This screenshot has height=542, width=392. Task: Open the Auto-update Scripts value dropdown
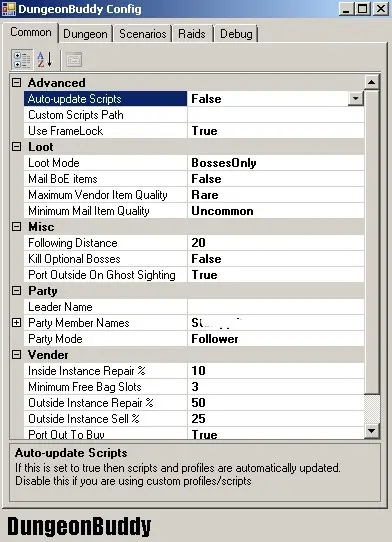355,99
